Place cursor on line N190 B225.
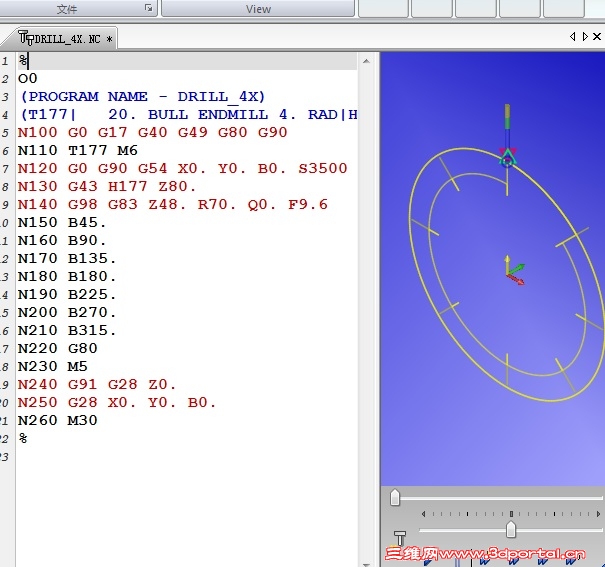The width and height of the screenshot is (605, 567). [x=67, y=295]
